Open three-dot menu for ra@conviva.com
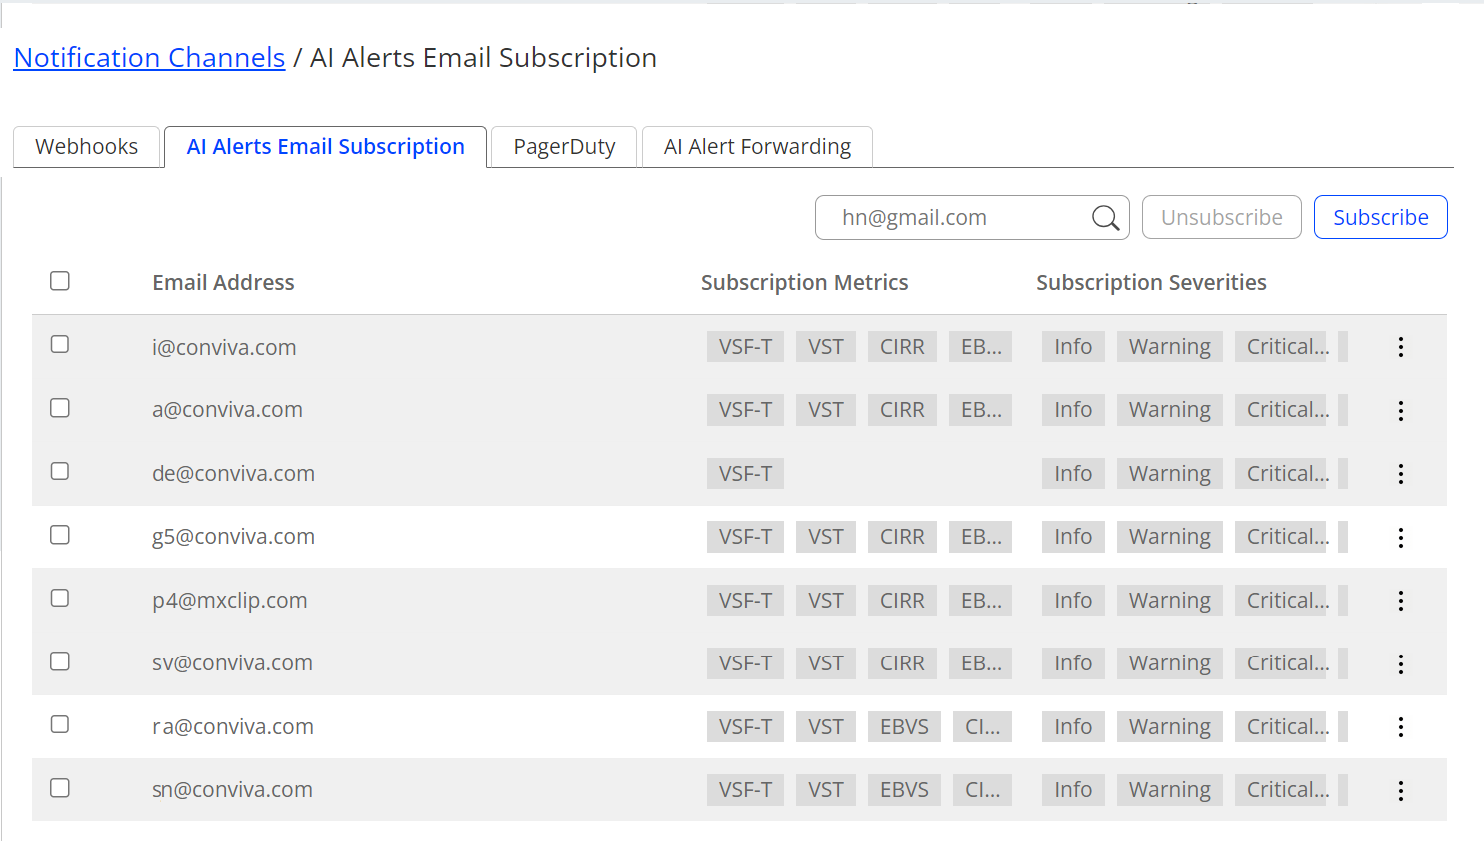The width and height of the screenshot is (1484, 841). (x=1400, y=727)
